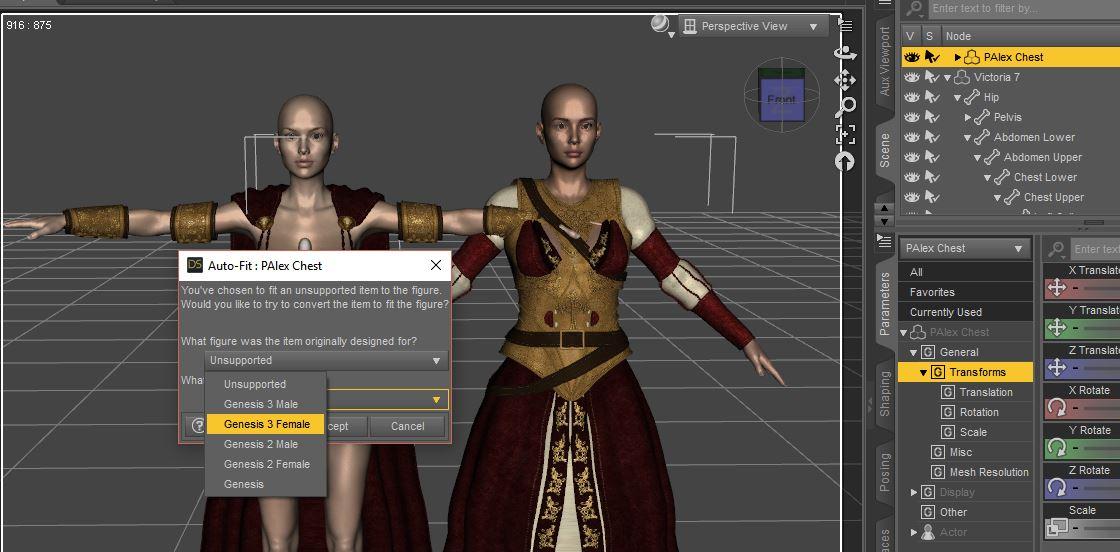This screenshot has height=552, width=1120.
Task: Click the pan camera four-arrow icon
Action: 845,80
